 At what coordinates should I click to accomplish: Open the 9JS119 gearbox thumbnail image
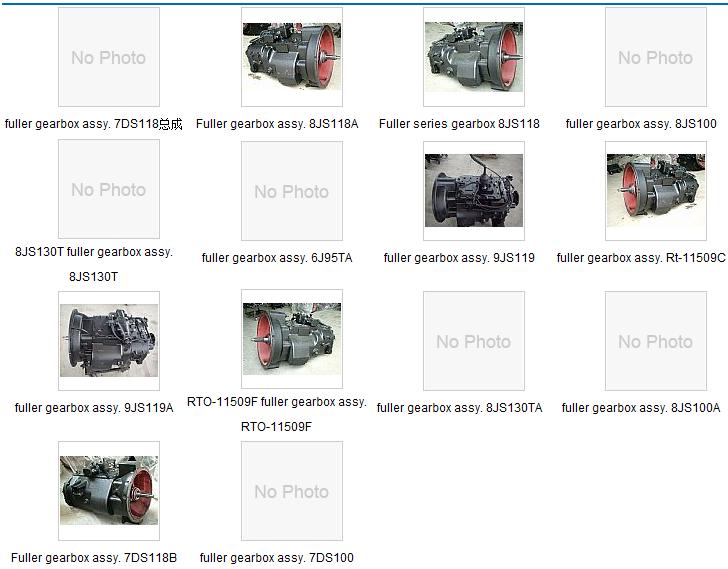tap(473, 190)
